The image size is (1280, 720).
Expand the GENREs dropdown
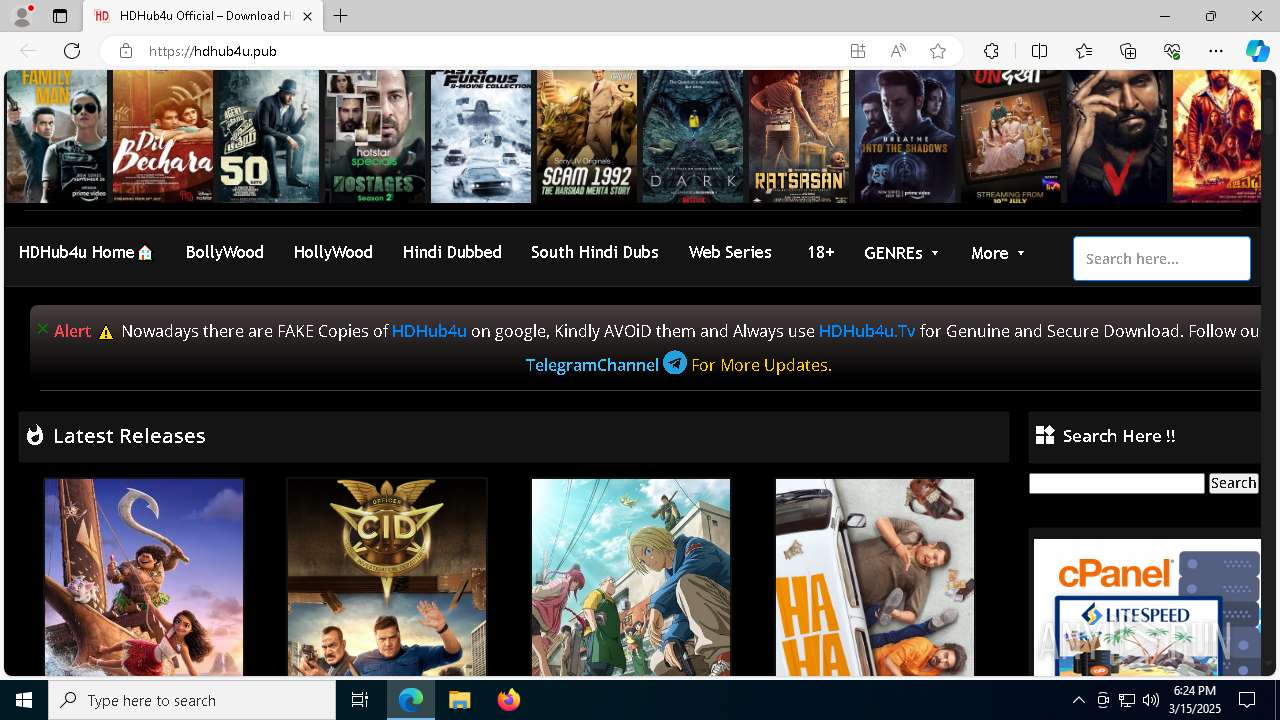click(x=902, y=254)
